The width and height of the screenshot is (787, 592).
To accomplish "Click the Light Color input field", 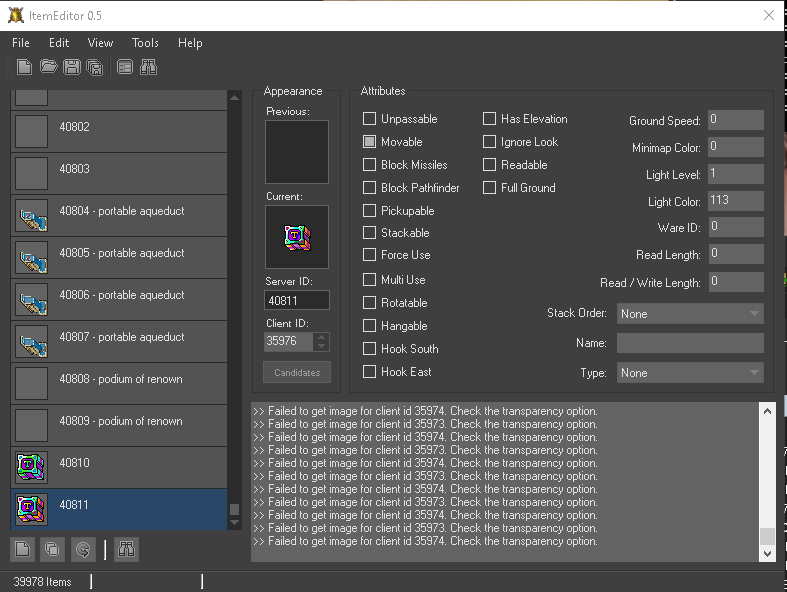I will pyautogui.click(x=736, y=201).
